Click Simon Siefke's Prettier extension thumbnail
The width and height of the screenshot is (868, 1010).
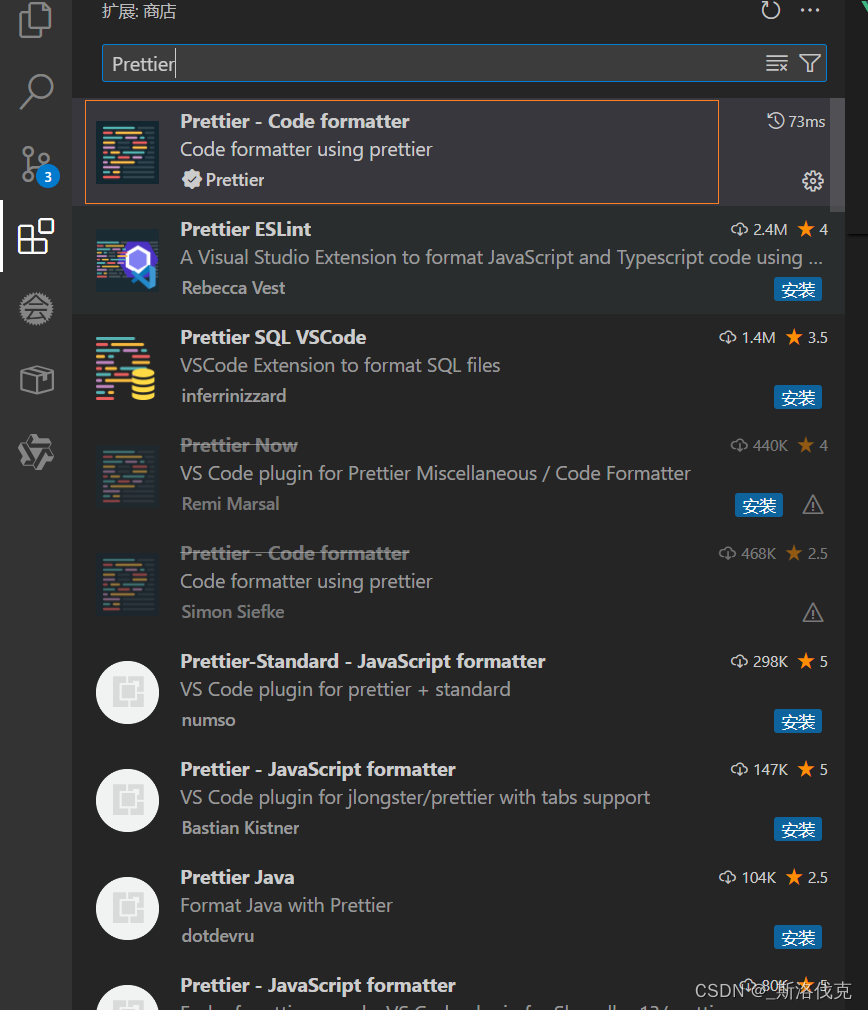(x=127, y=584)
